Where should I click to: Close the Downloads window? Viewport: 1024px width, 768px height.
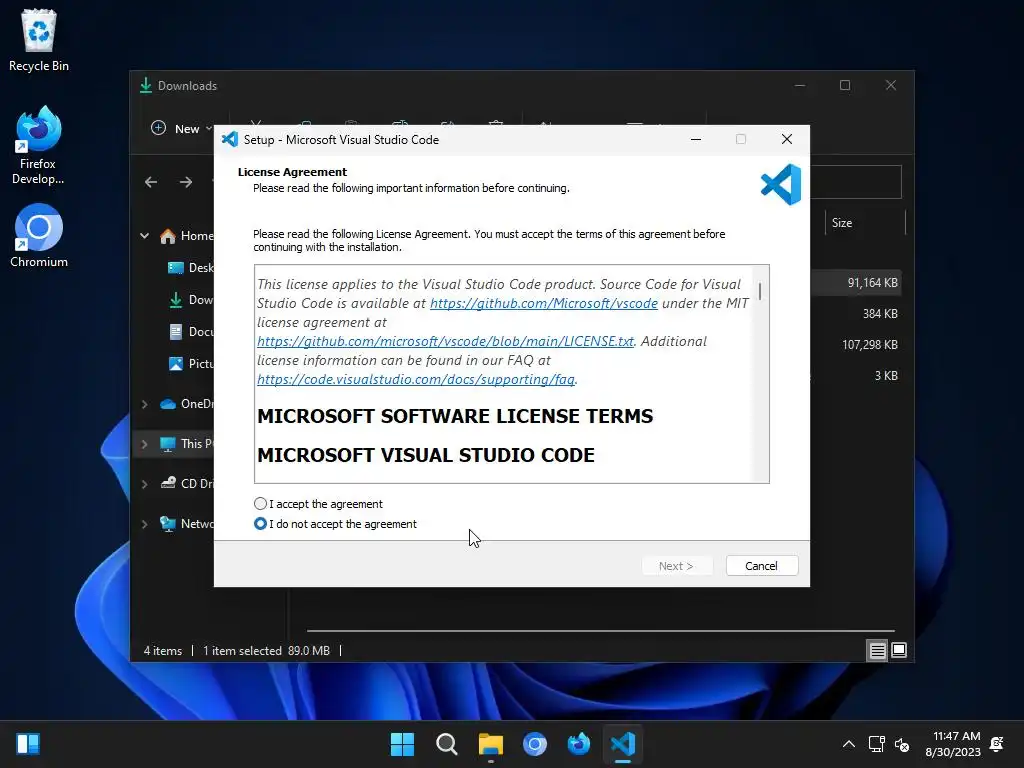pyautogui.click(x=891, y=86)
